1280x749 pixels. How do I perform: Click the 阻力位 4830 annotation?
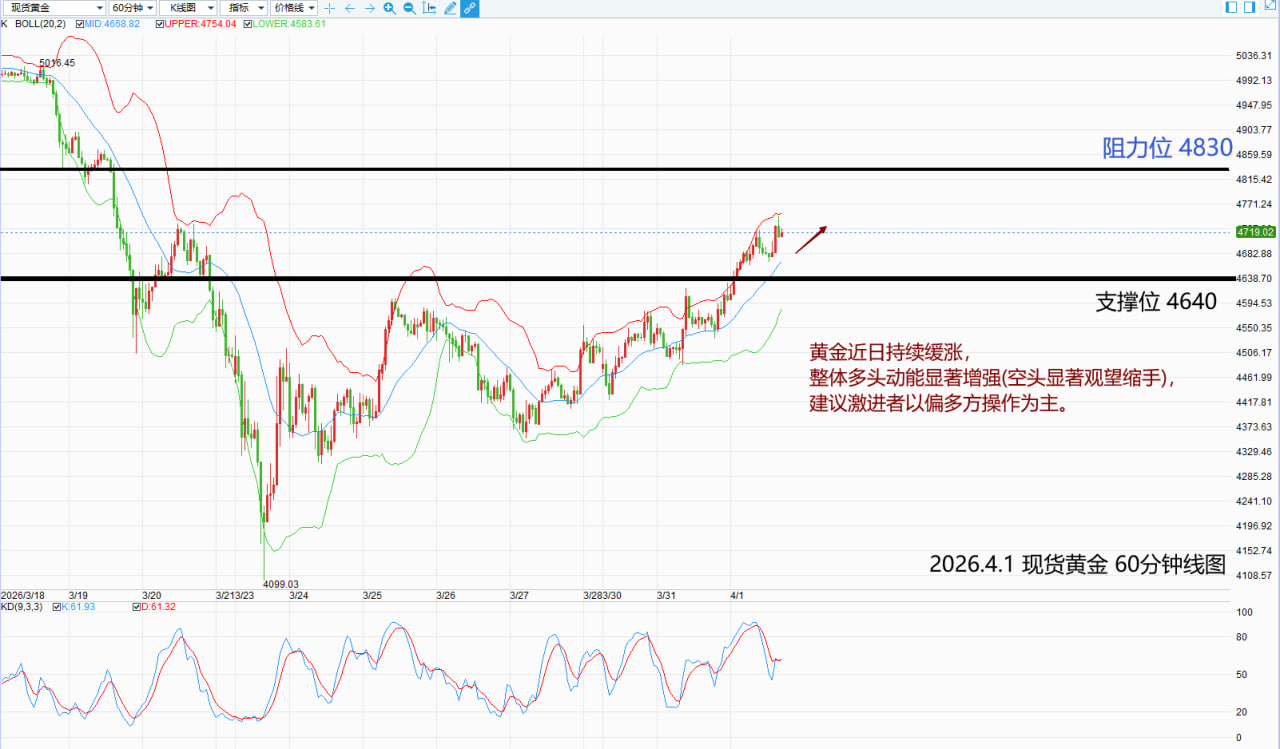point(1167,148)
